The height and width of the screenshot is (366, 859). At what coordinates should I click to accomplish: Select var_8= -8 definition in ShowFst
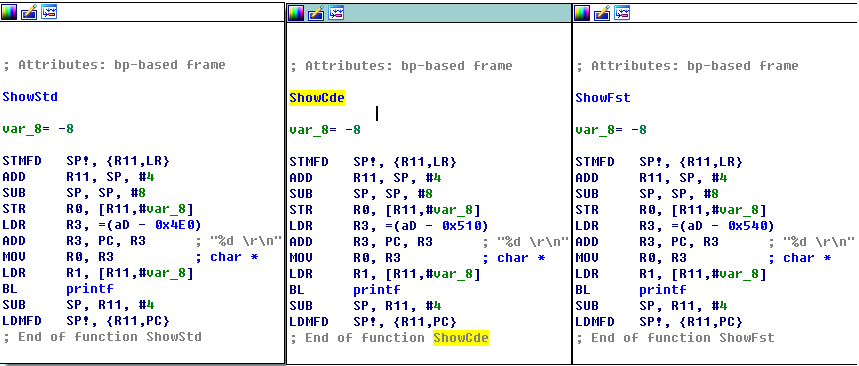(611, 130)
